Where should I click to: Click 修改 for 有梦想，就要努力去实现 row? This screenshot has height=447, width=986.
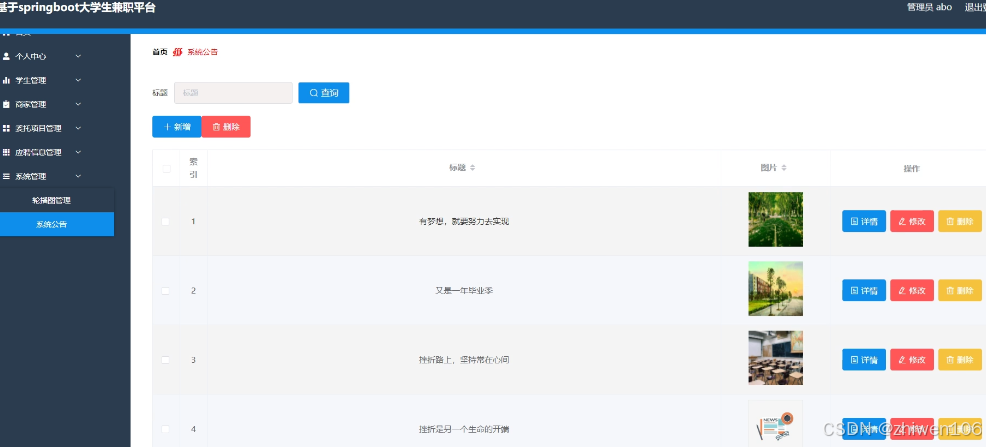tap(912, 221)
